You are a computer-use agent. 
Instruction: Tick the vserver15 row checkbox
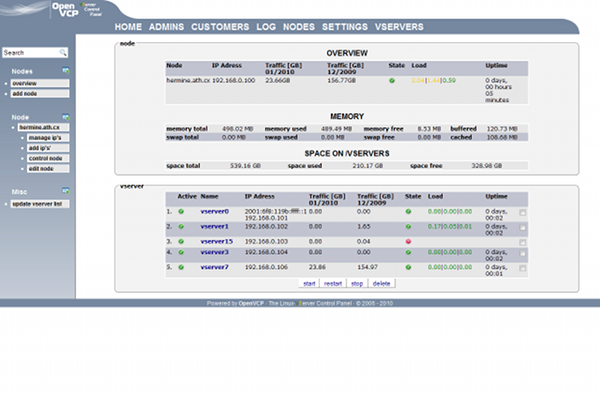[x=523, y=243]
